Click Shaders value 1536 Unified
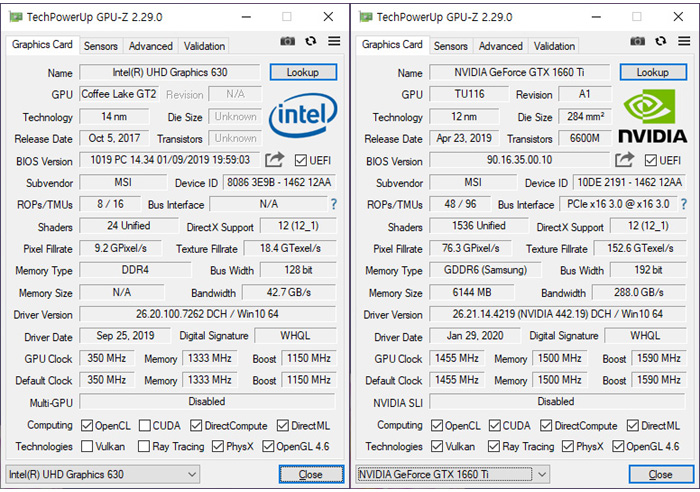The width and height of the screenshot is (700, 492). click(x=479, y=226)
